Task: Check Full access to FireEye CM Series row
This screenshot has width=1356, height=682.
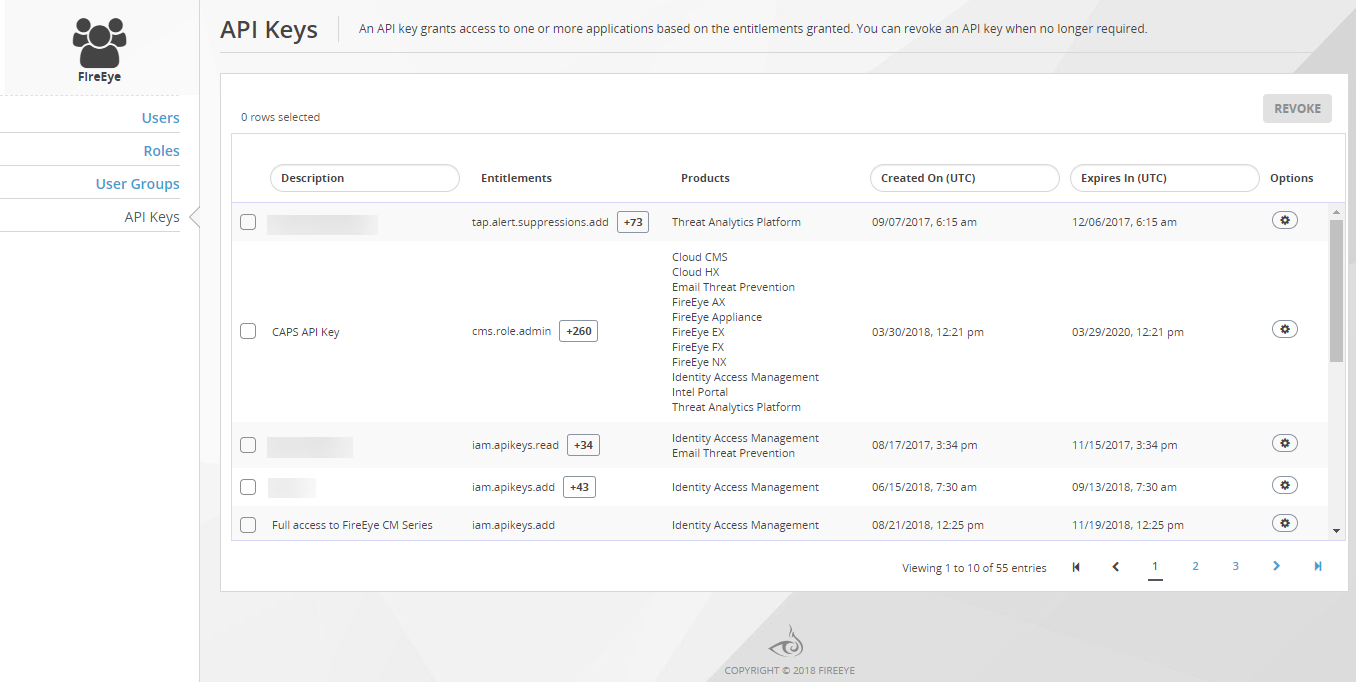Action: [248, 525]
